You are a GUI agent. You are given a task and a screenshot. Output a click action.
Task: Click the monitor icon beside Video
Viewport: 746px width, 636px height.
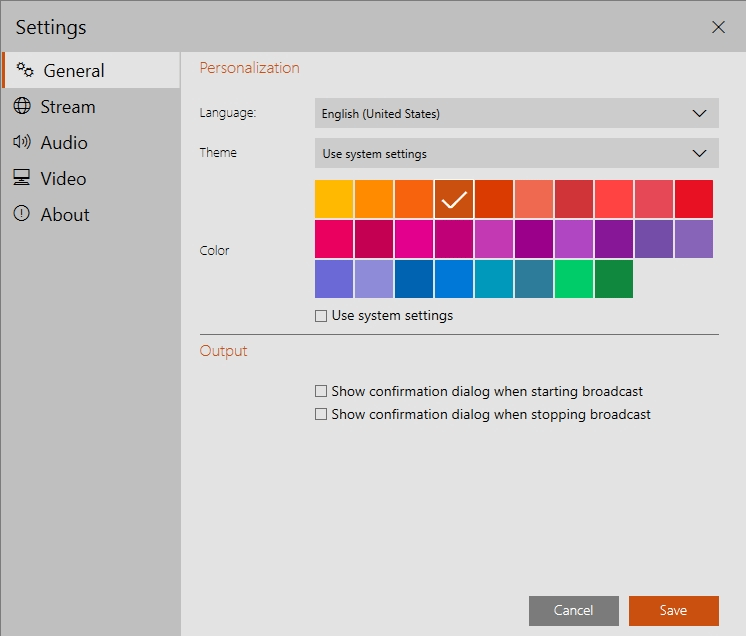[x=22, y=178]
